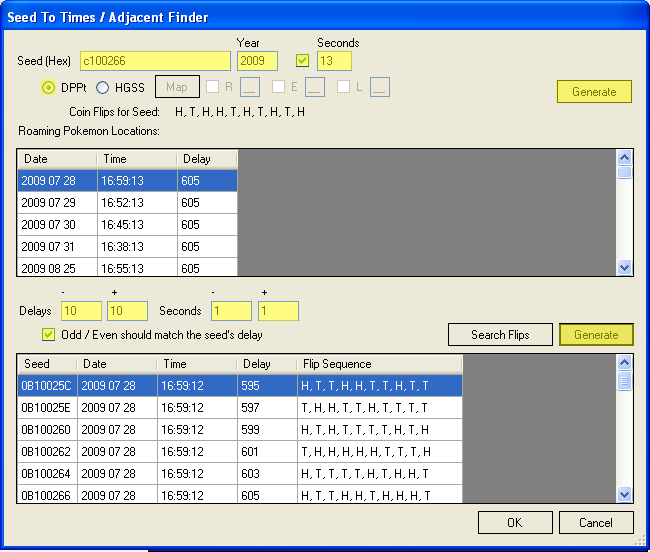Select the 2009 07 30 row
This screenshot has height=552, width=650.
[127, 225]
